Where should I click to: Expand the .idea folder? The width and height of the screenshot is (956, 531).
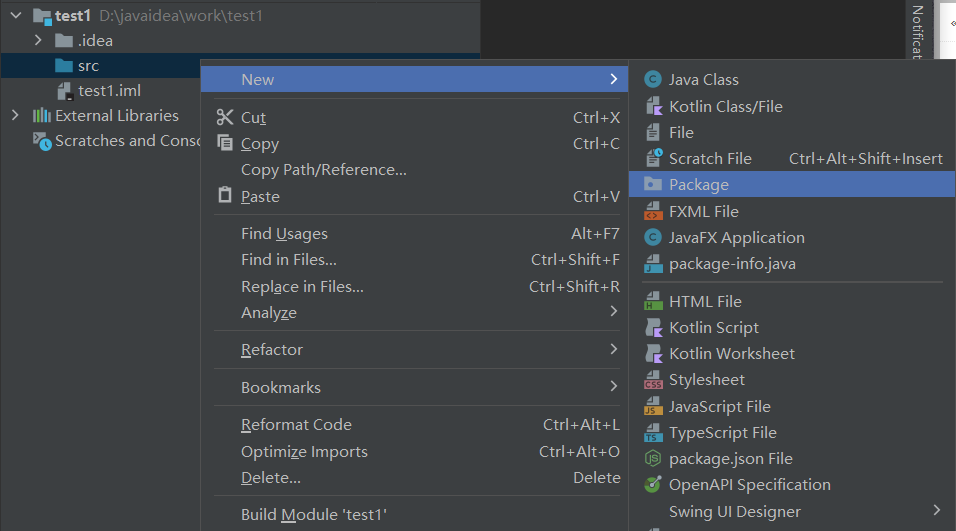(38, 41)
